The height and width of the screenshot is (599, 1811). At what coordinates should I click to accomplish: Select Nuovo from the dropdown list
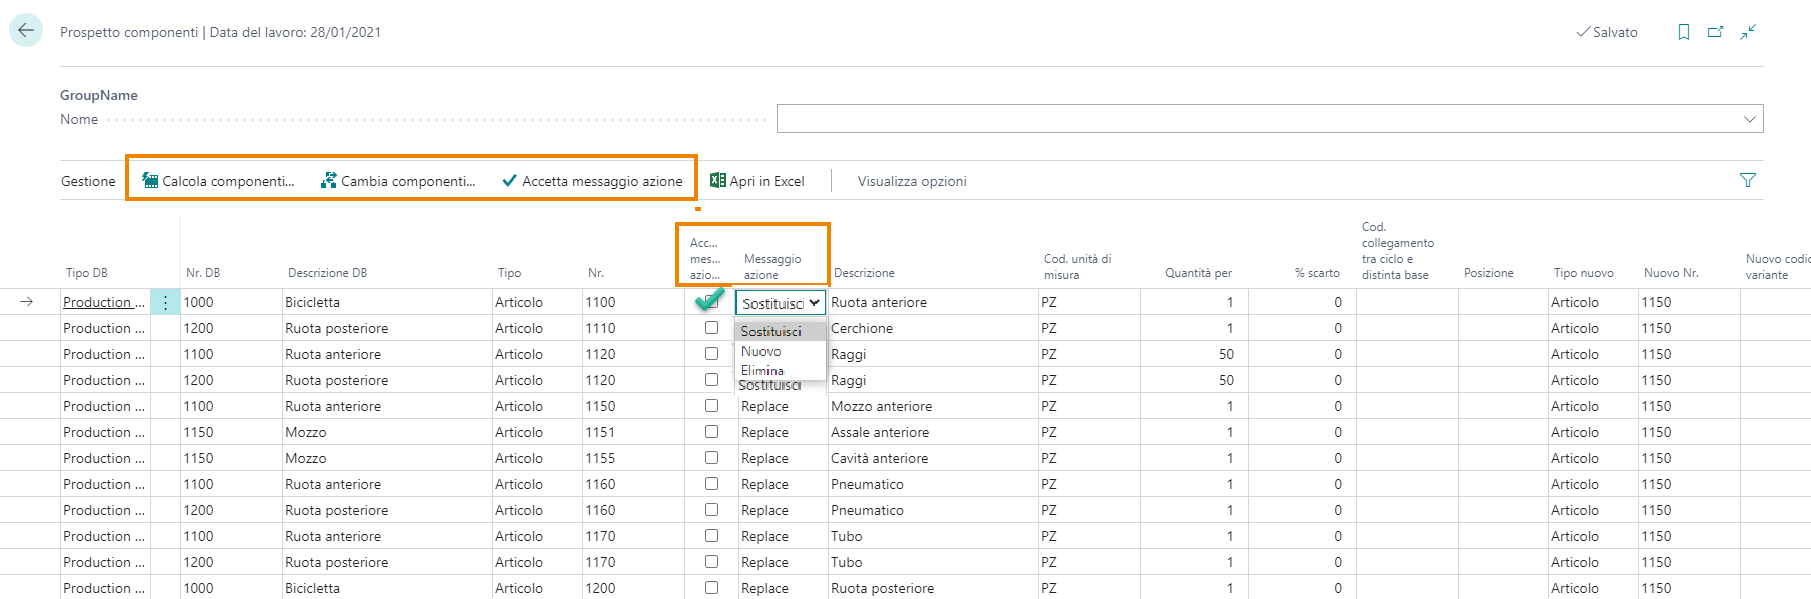[761, 351]
